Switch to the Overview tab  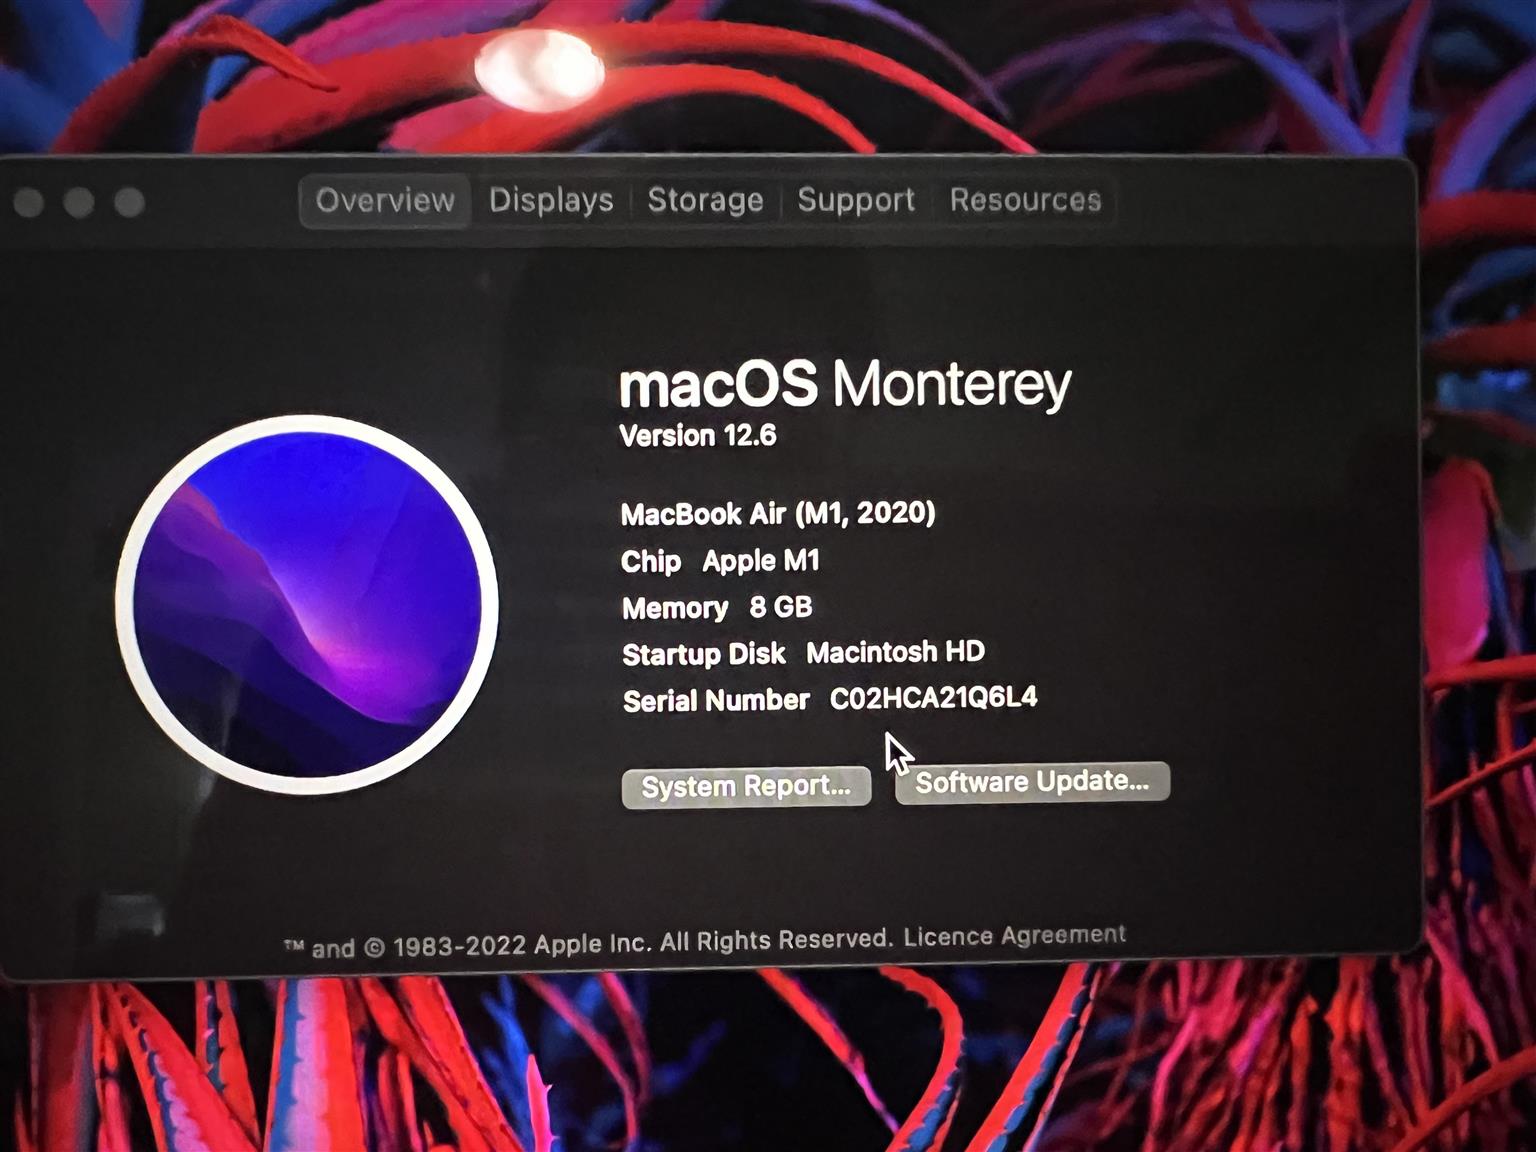[385, 201]
